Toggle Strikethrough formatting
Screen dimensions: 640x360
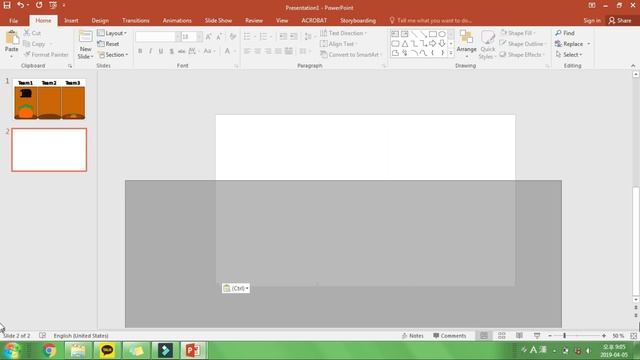[x=182, y=51]
